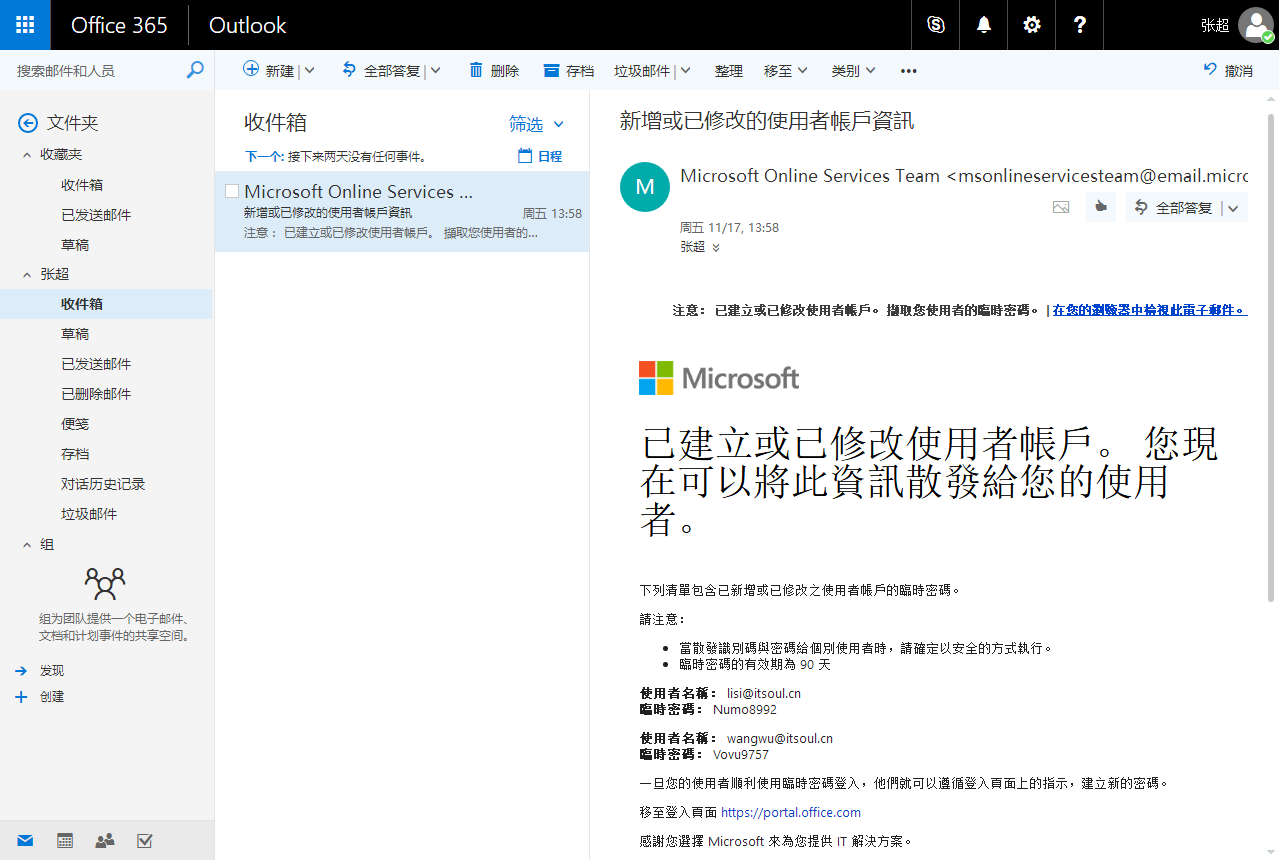Open more commands ellipsis in toolbar

pos(908,70)
